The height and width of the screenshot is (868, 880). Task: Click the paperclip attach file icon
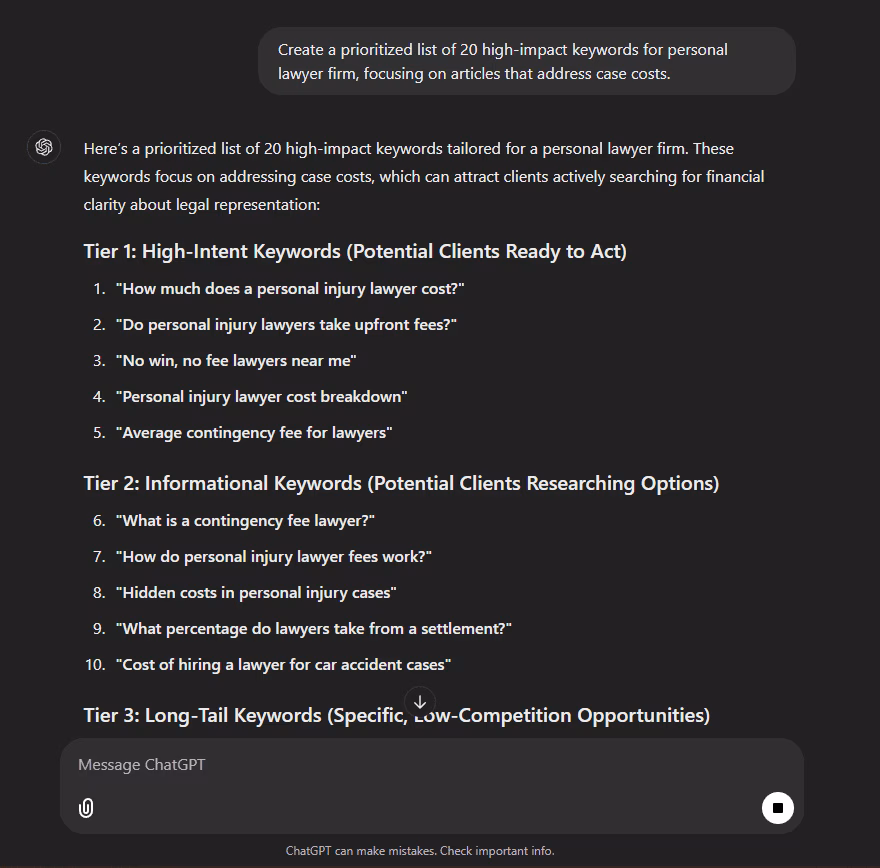86,808
